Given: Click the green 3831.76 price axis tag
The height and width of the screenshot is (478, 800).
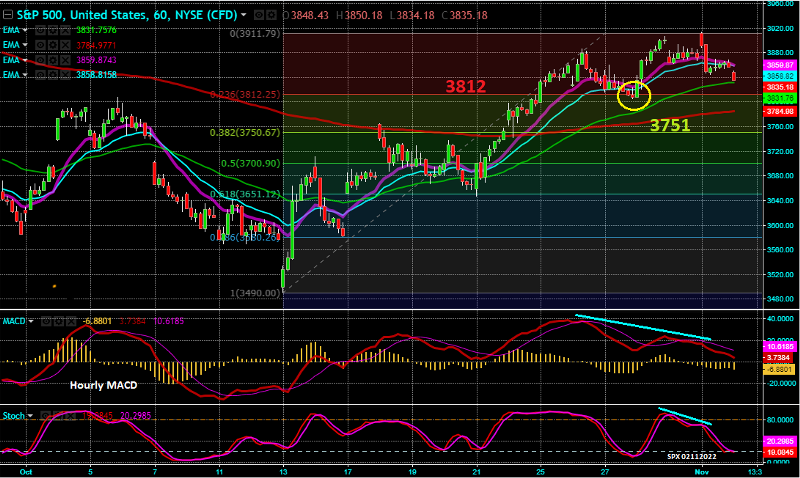Looking at the screenshot, I should pos(780,98).
